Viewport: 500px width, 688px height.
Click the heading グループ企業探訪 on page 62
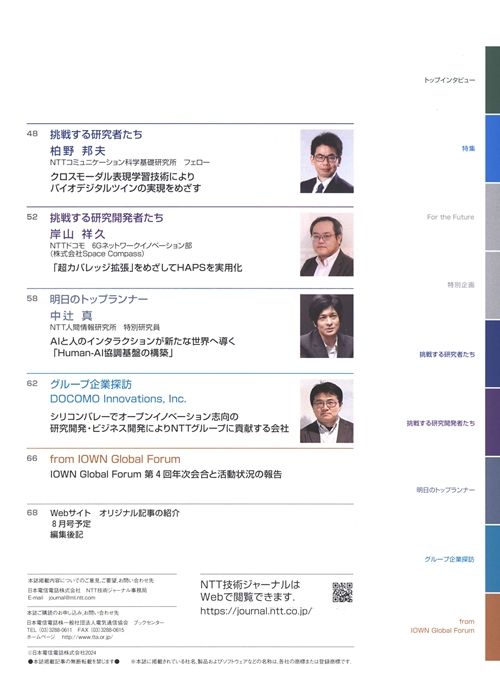[91, 384]
